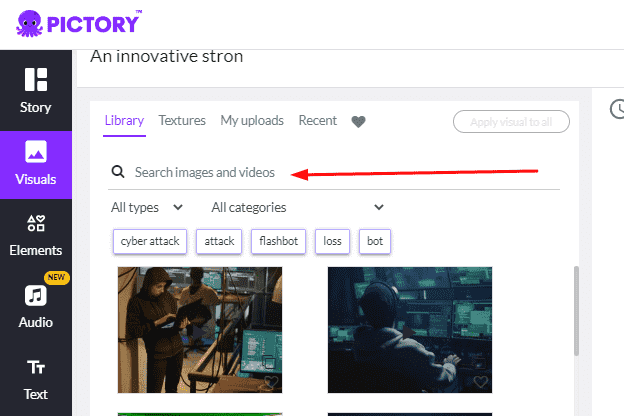Select the 'loss' keyword tag
624x416 pixels.
click(x=332, y=241)
